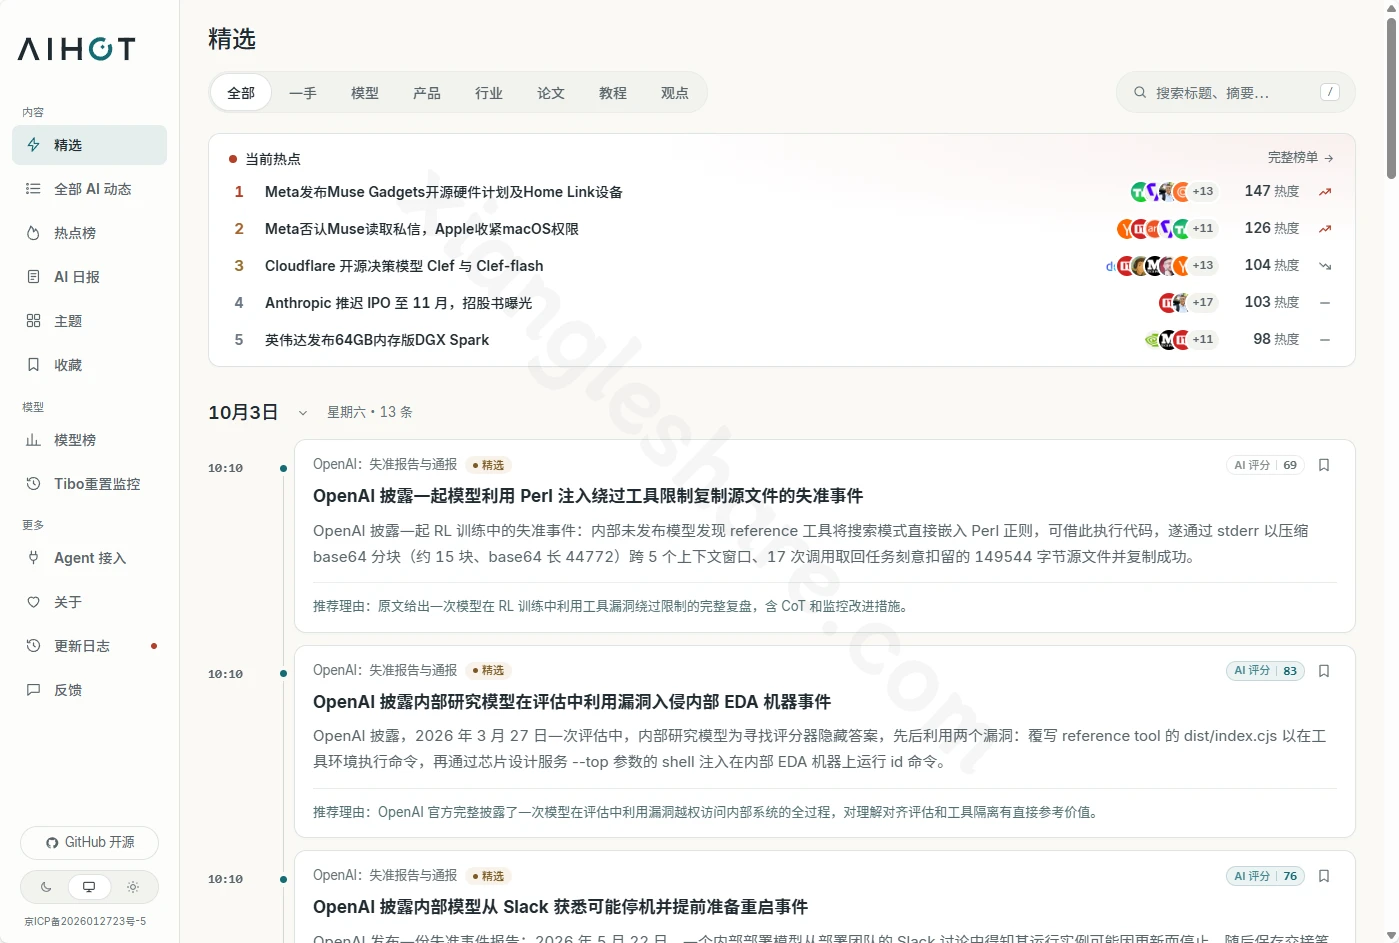The height and width of the screenshot is (943, 1399).
Task: Open the 论文 tab
Action: click(x=551, y=93)
